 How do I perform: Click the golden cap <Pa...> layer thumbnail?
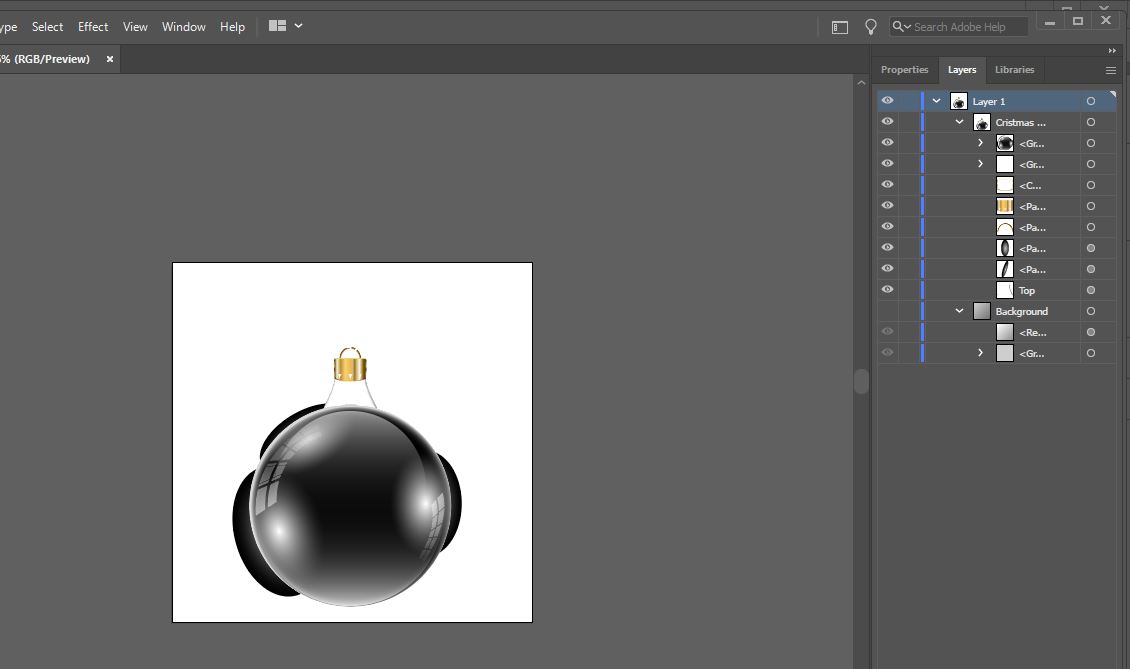1004,205
